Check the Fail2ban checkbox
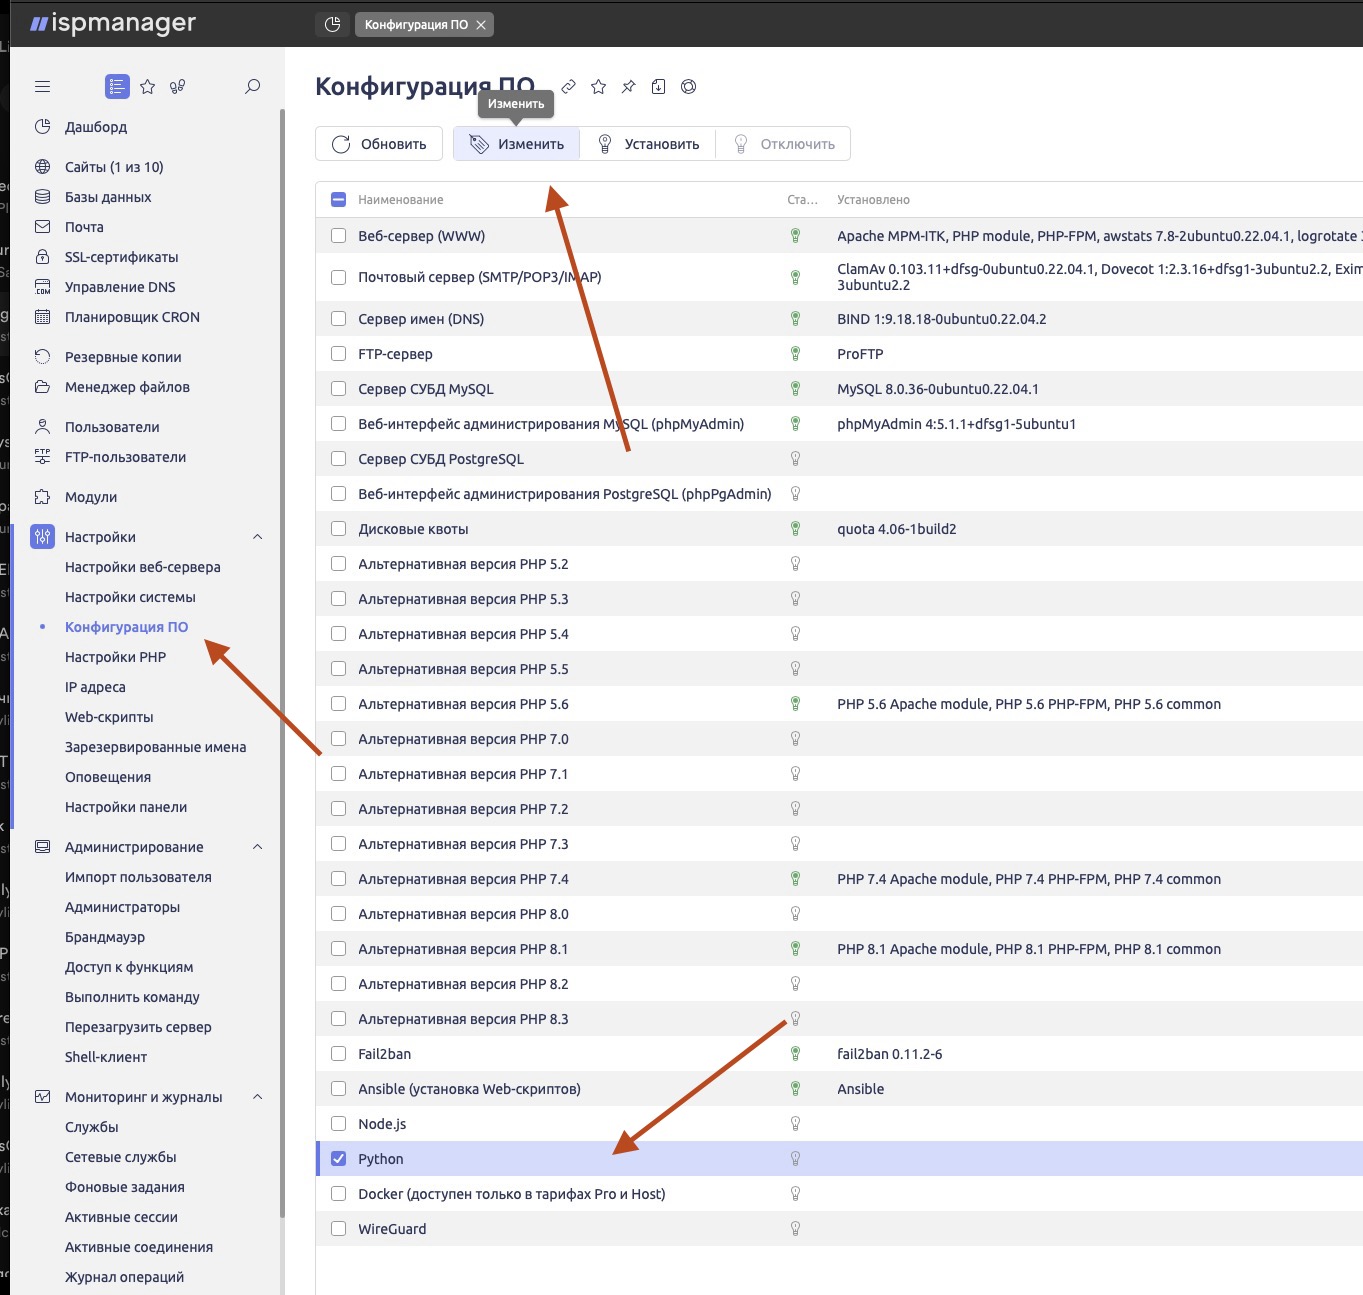This screenshot has width=1363, height=1295. [x=338, y=1054]
